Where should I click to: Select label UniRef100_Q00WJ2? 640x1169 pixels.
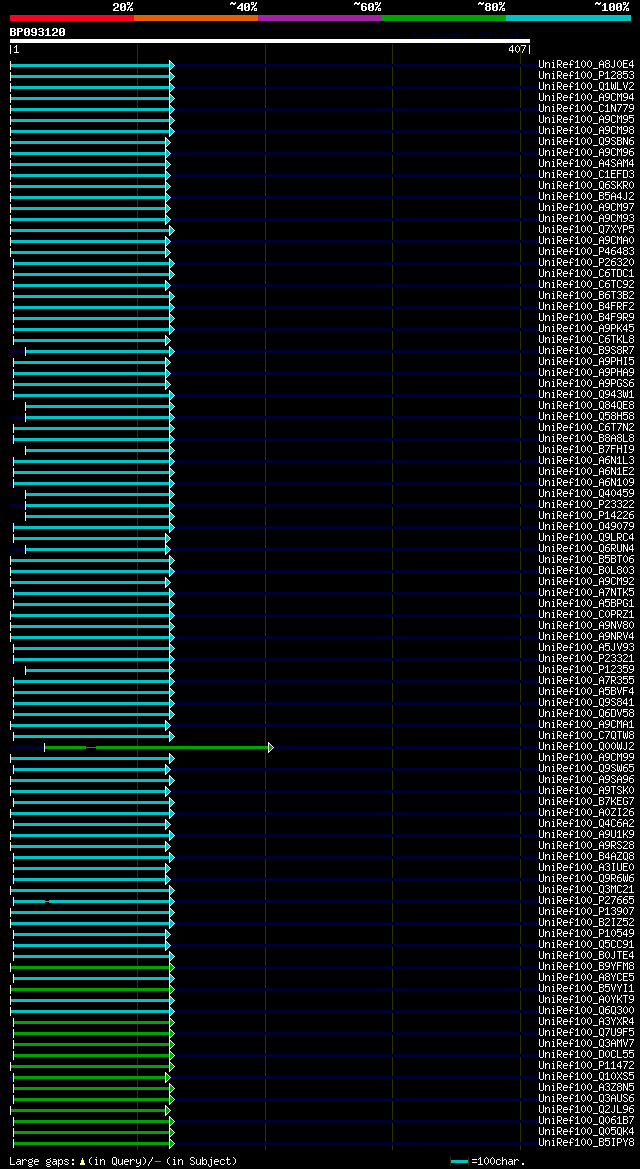point(586,746)
